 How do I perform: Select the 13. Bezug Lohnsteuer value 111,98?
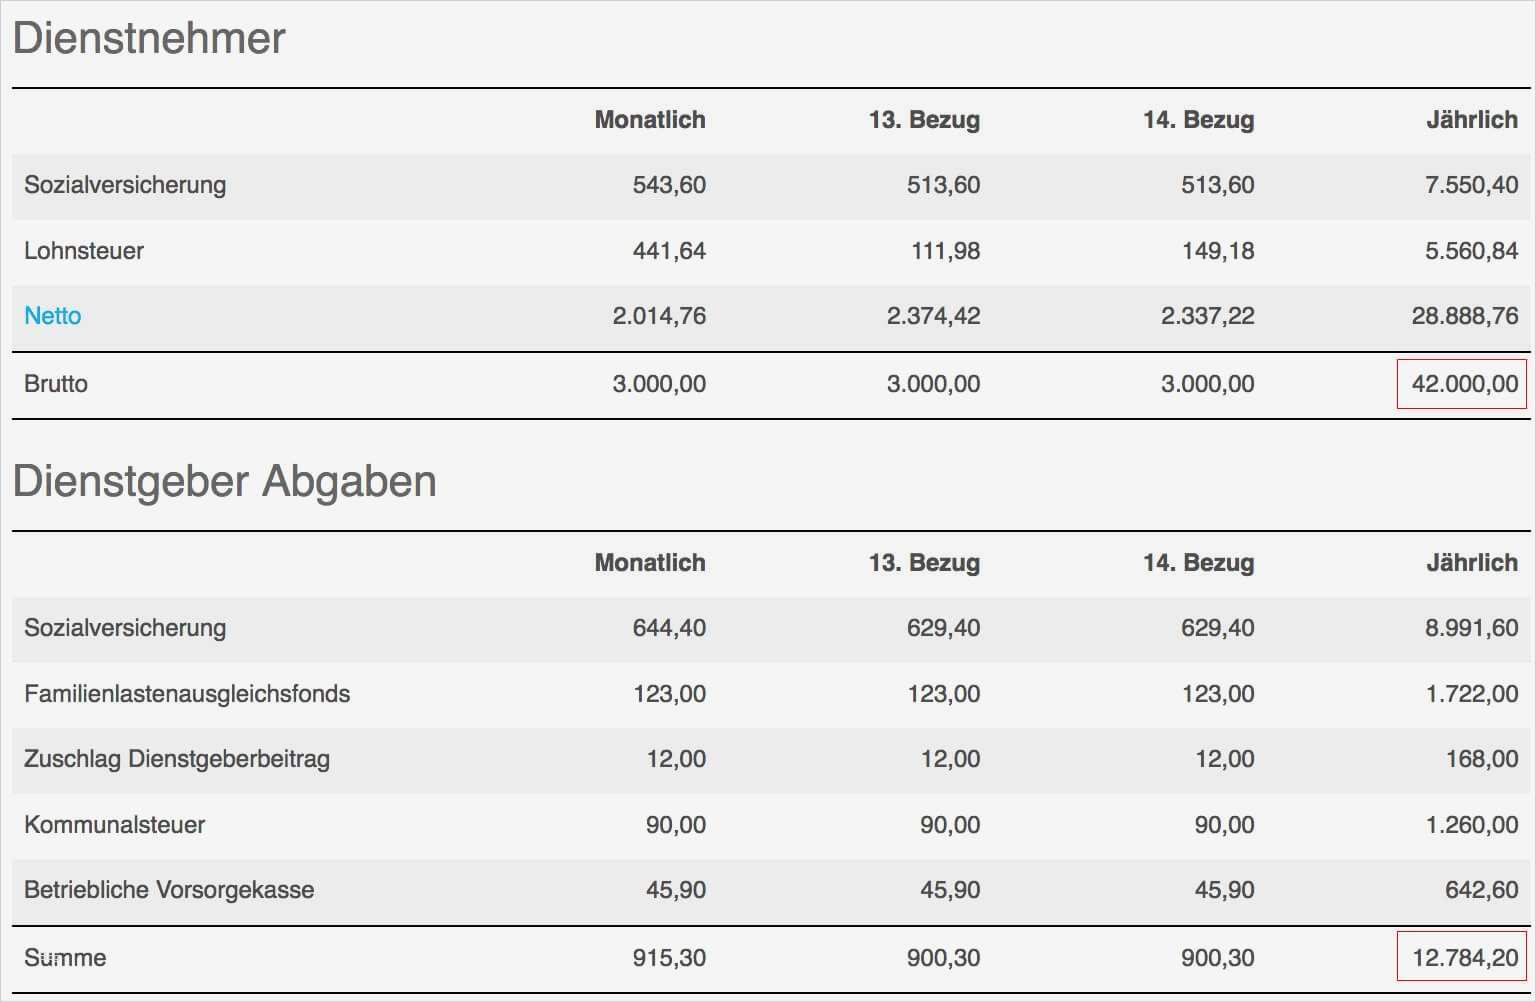[x=945, y=251]
